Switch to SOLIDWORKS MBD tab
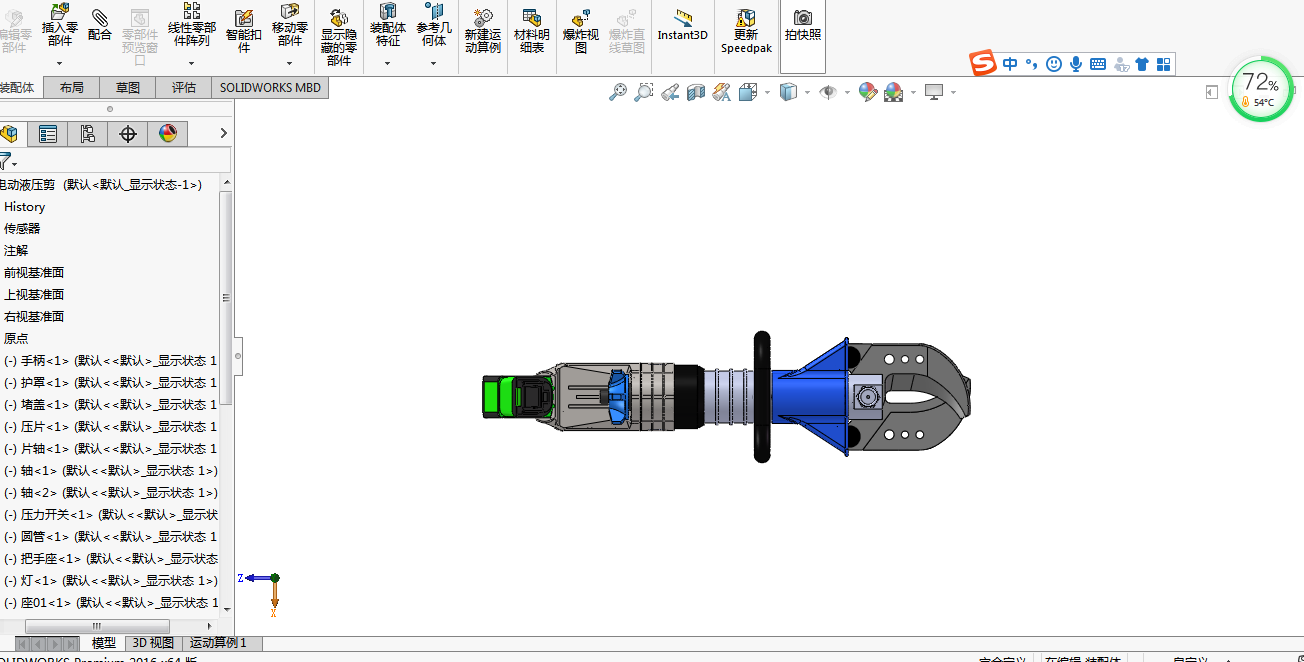Screen dimensions: 1304x662 coord(270,88)
